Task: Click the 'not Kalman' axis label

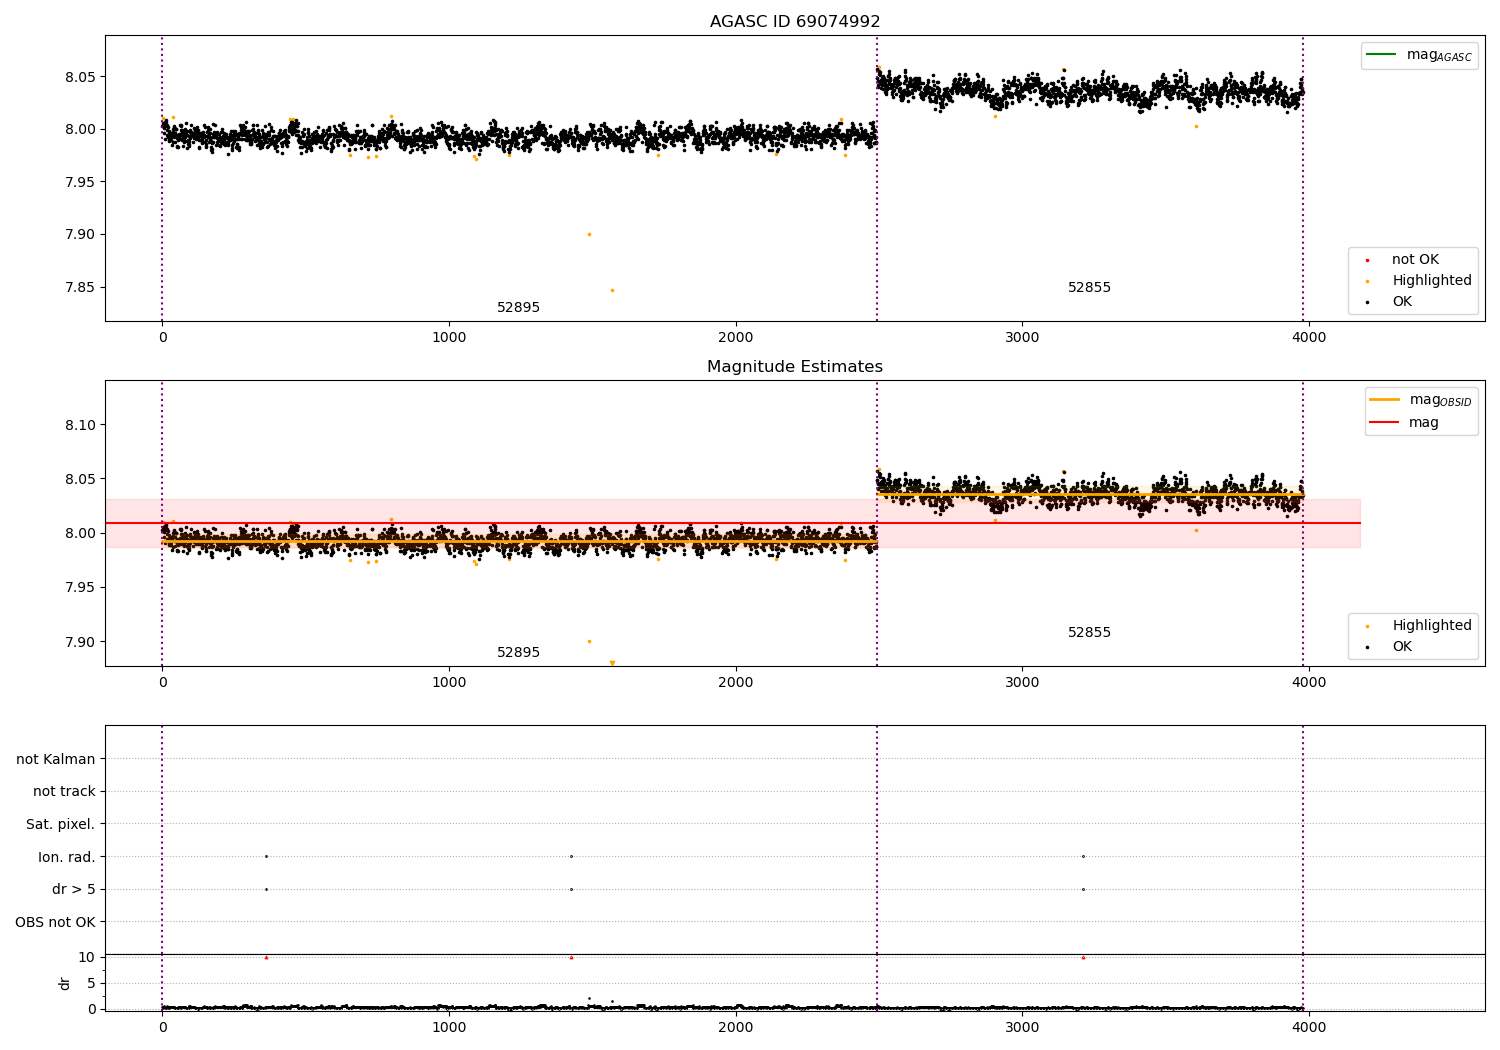Action: (x=56, y=759)
